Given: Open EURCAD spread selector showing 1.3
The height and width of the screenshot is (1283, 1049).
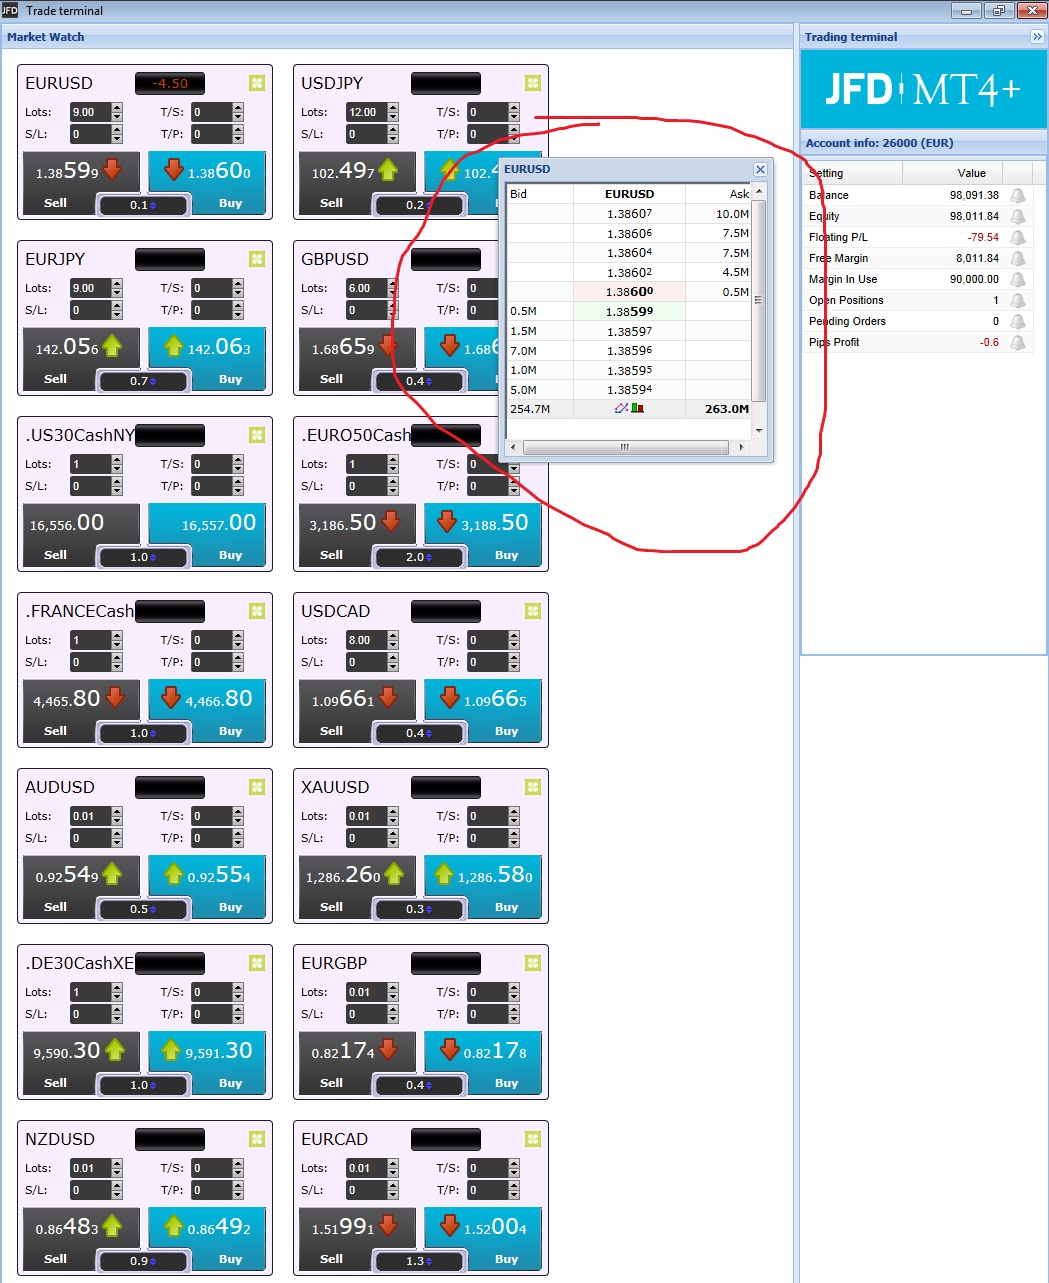Looking at the screenshot, I should pyautogui.click(x=419, y=1261).
